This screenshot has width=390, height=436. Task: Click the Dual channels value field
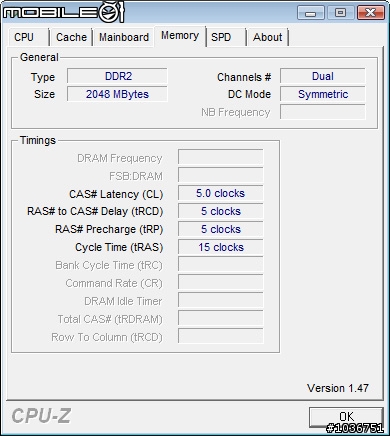(323, 76)
